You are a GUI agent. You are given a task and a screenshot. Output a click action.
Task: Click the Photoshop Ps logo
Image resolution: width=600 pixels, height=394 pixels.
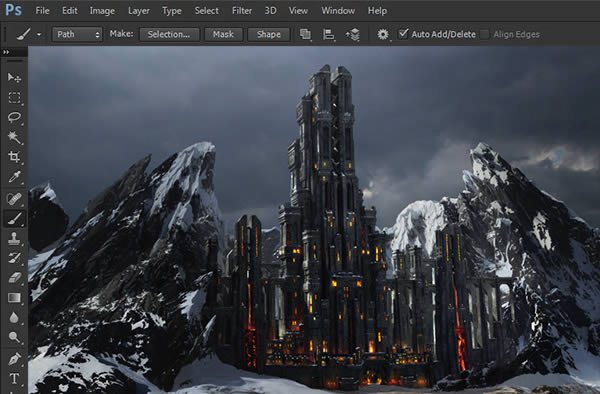[13, 10]
